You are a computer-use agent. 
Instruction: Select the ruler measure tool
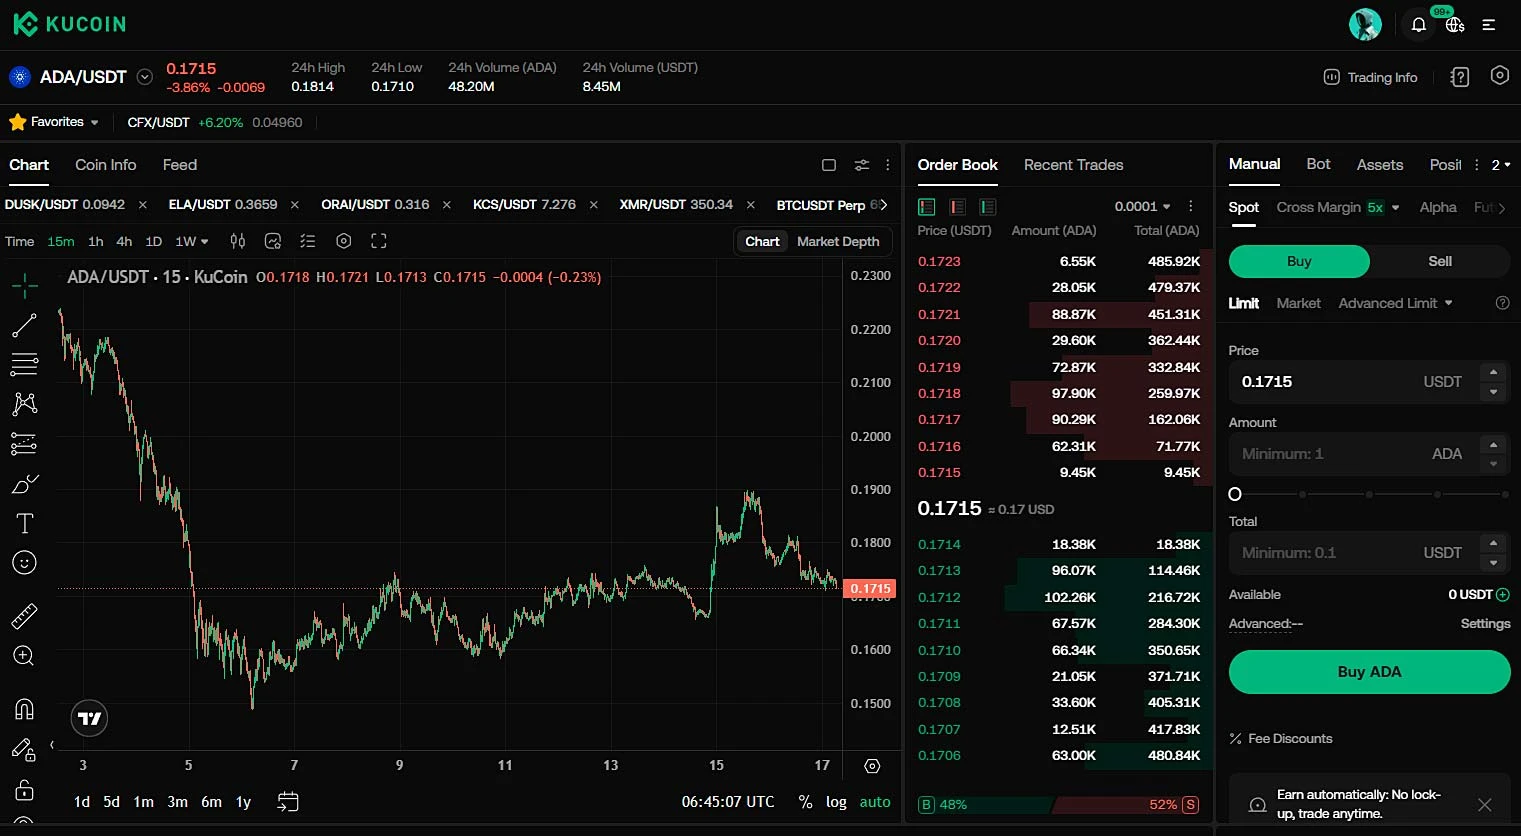24,616
